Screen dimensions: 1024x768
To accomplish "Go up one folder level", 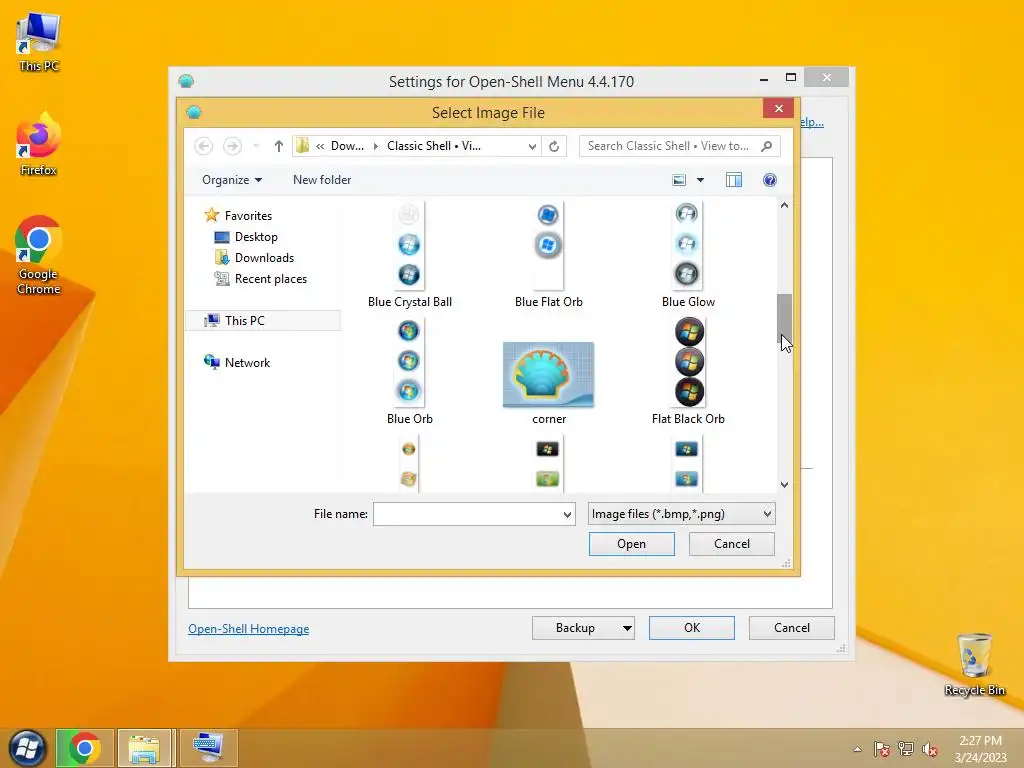I will point(279,146).
